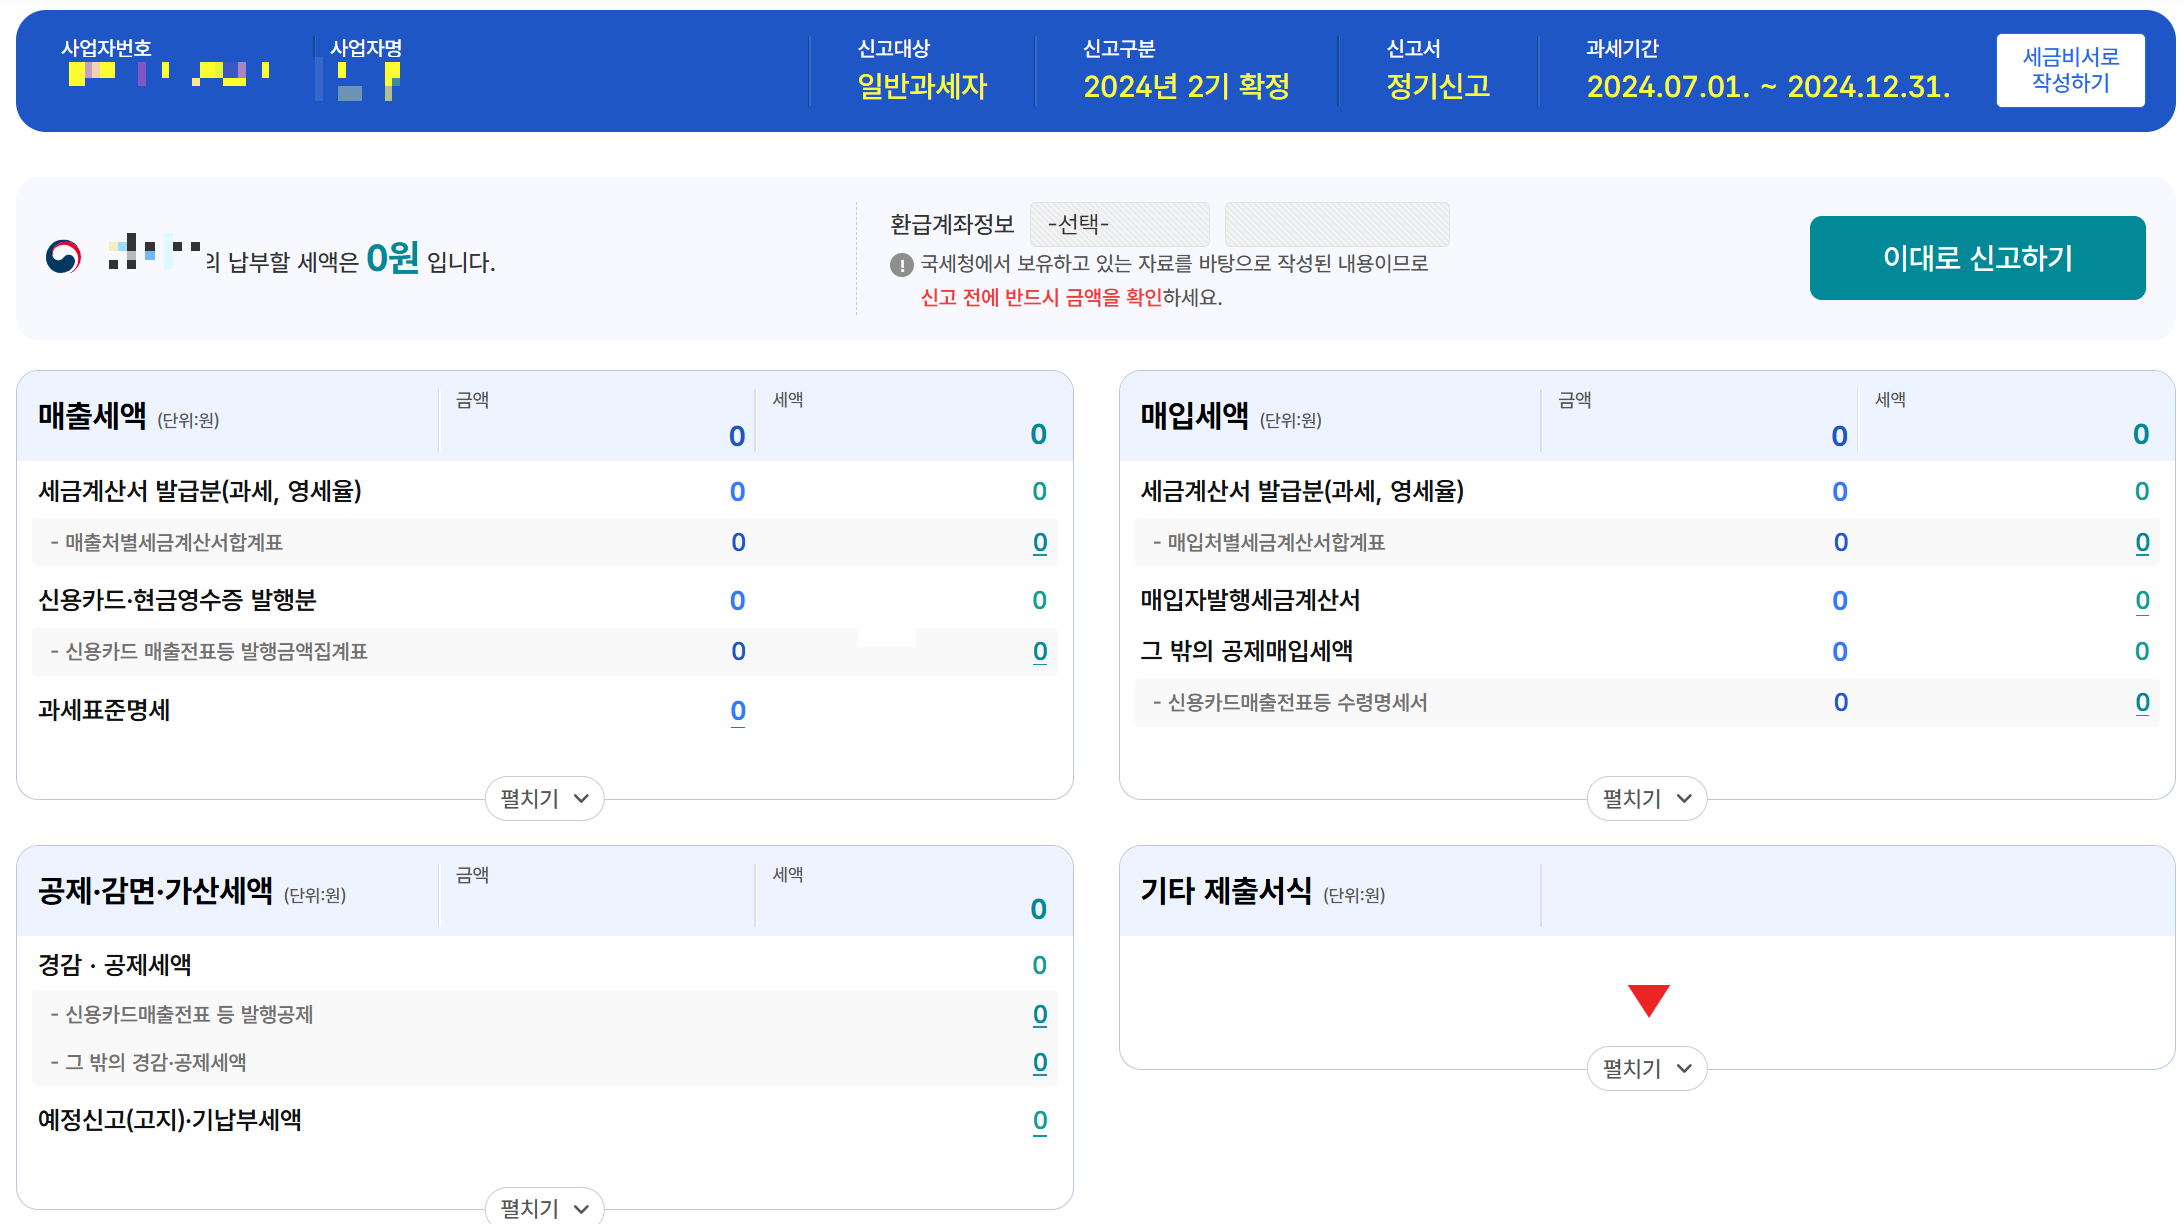
Task: Open the 환급계좌정보 -선택- dropdown
Action: [1119, 224]
